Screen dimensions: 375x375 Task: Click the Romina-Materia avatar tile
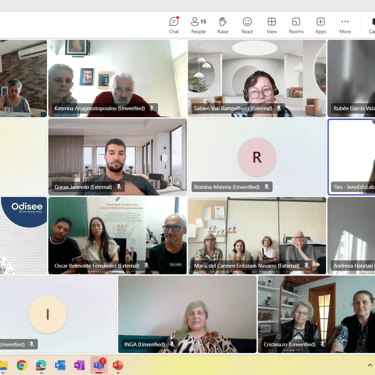[257, 157]
